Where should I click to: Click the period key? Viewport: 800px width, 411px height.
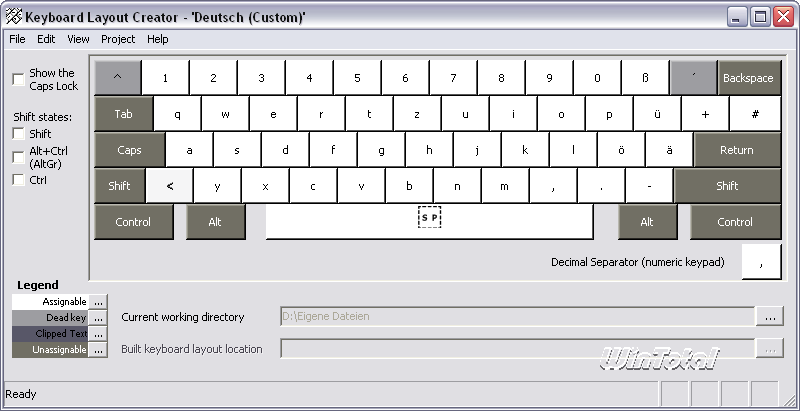click(x=601, y=186)
